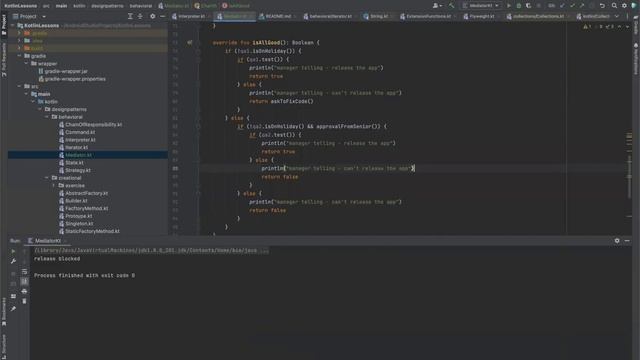This screenshot has width=640, height=360.
Task: Switch to String.kt editor tab
Action: (378, 16)
